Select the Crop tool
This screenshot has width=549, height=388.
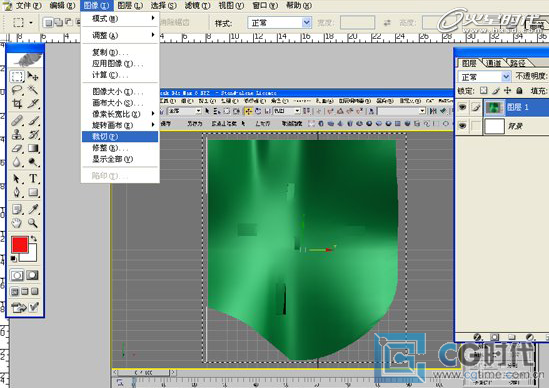click(x=17, y=104)
